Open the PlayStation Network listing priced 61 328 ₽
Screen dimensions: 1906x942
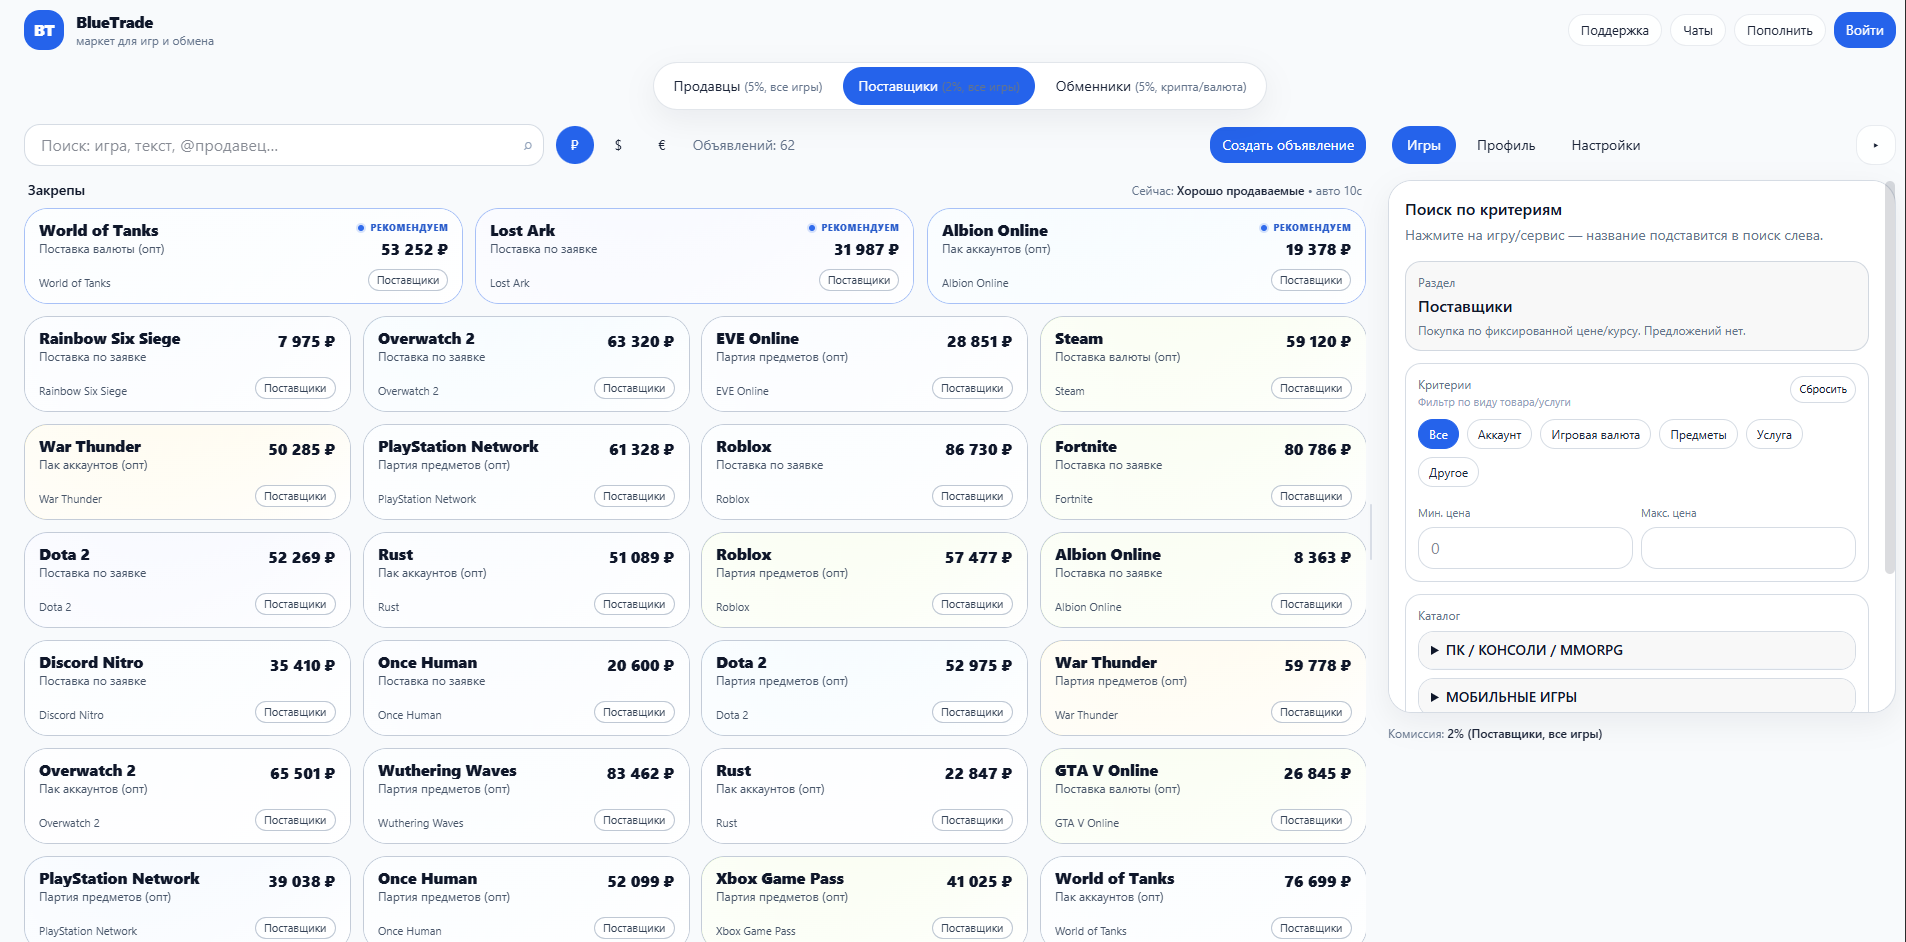(x=526, y=472)
